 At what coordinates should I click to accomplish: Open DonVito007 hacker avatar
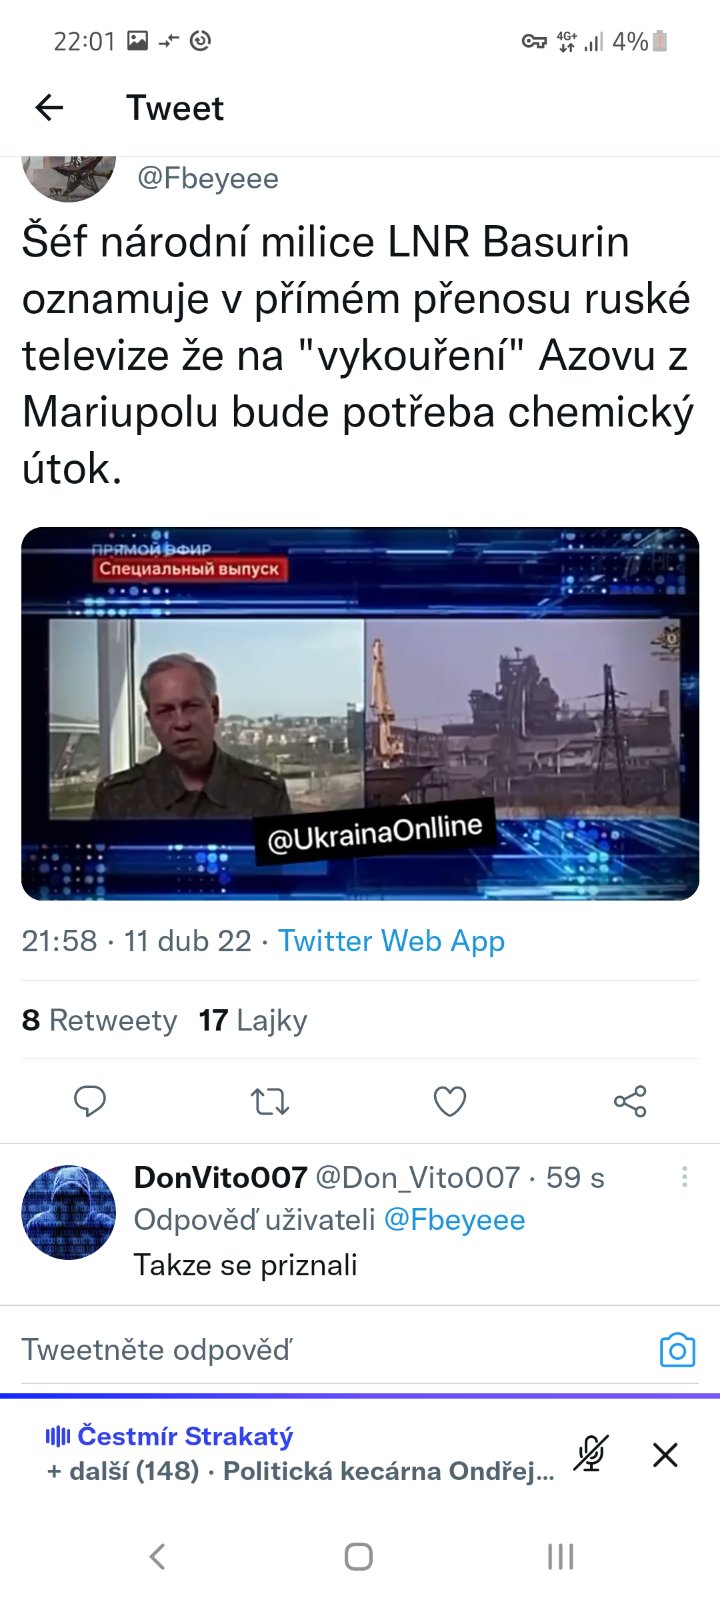click(69, 1211)
